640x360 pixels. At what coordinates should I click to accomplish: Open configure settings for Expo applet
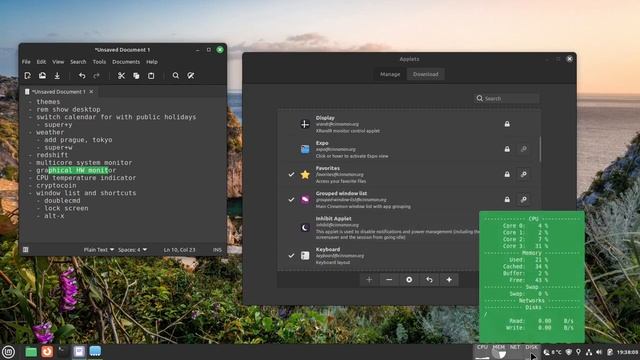pyautogui.click(x=523, y=149)
